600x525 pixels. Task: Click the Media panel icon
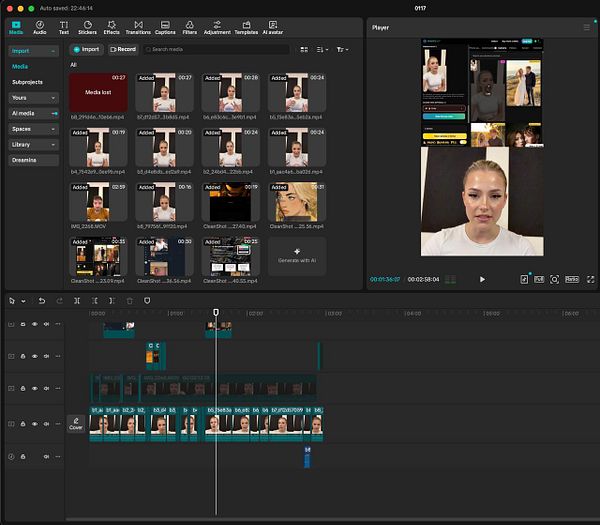pos(16,28)
